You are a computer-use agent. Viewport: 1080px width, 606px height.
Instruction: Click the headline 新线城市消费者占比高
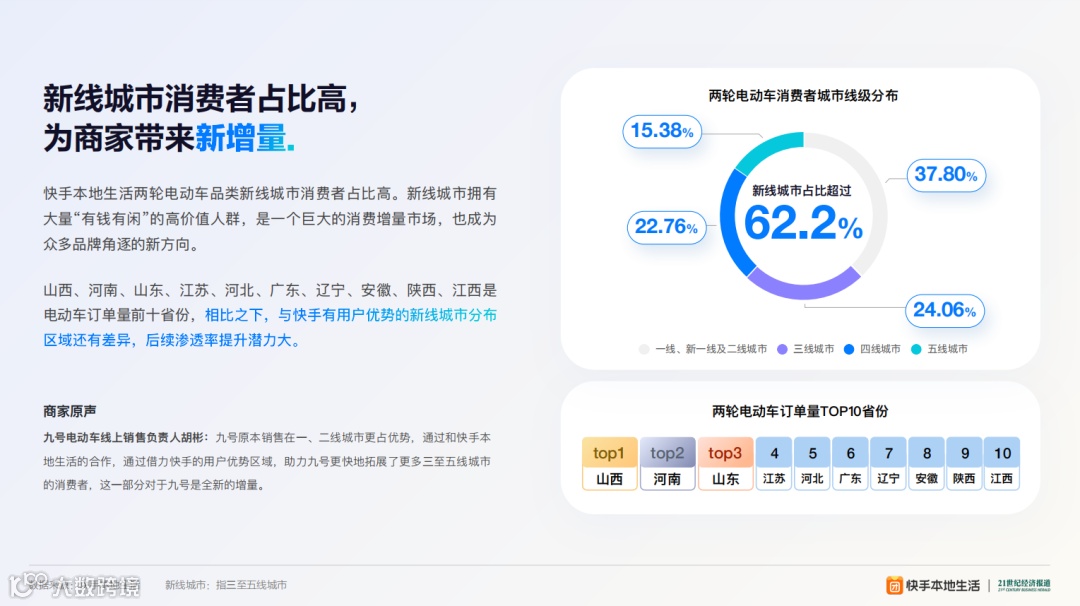[x=200, y=98]
